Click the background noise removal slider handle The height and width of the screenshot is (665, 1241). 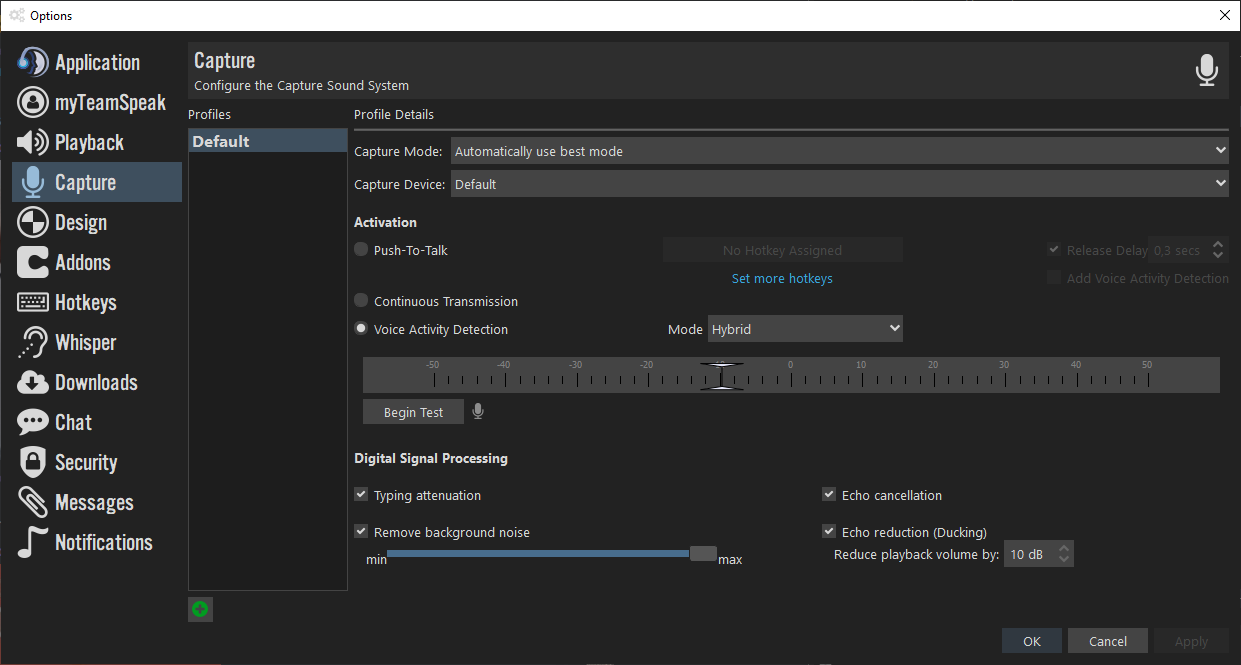(703, 554)
